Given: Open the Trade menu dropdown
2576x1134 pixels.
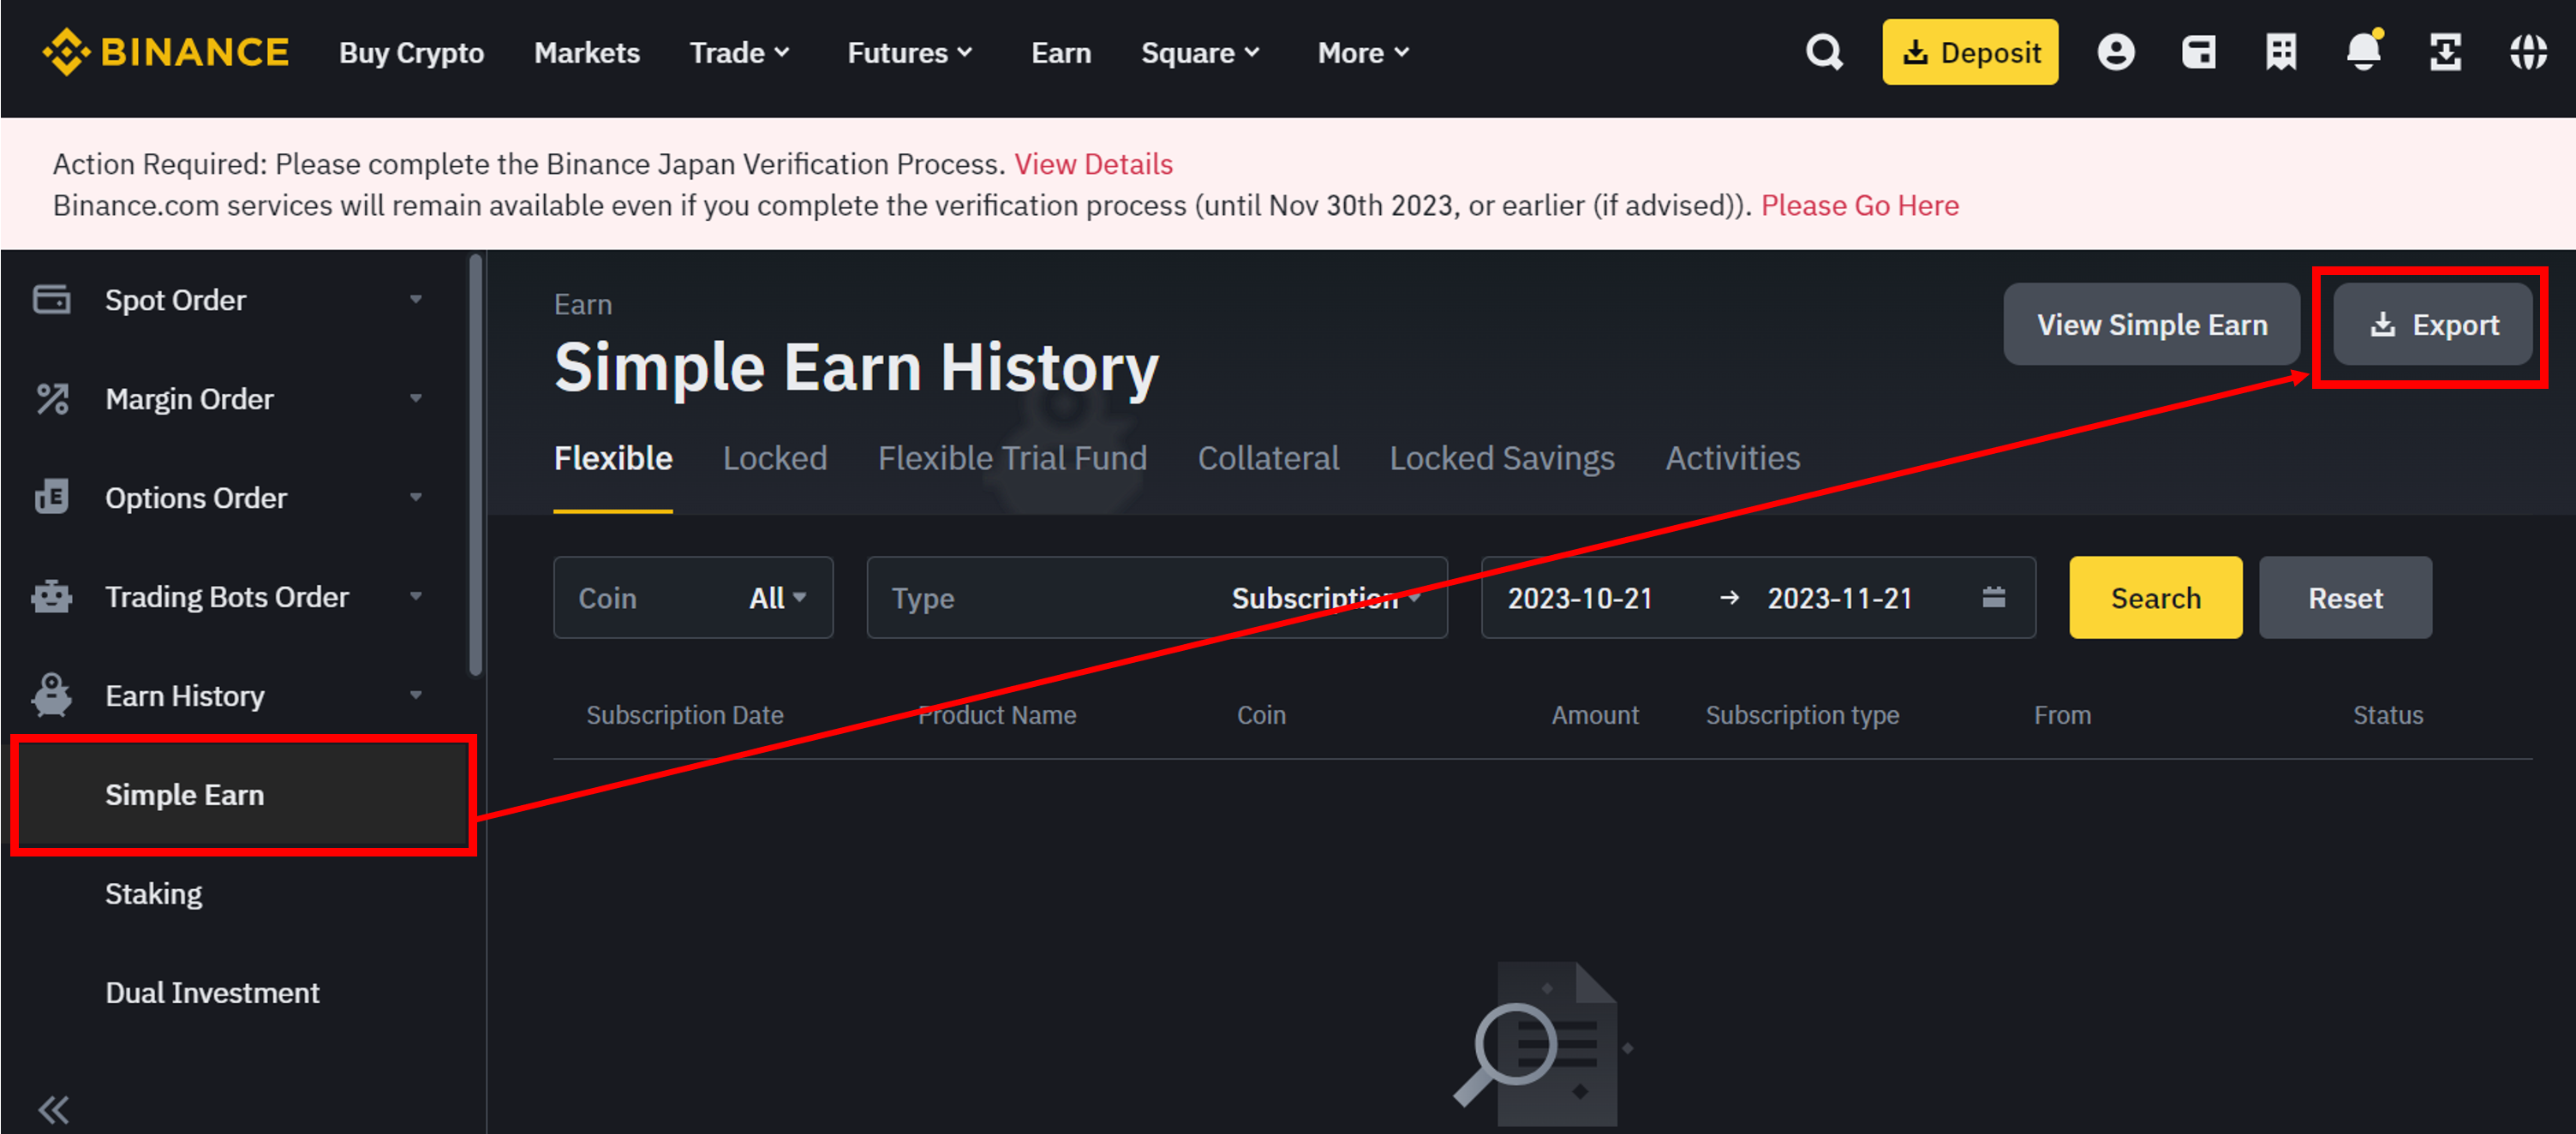Looking at the screenshot, I should (x=739, y=52).
